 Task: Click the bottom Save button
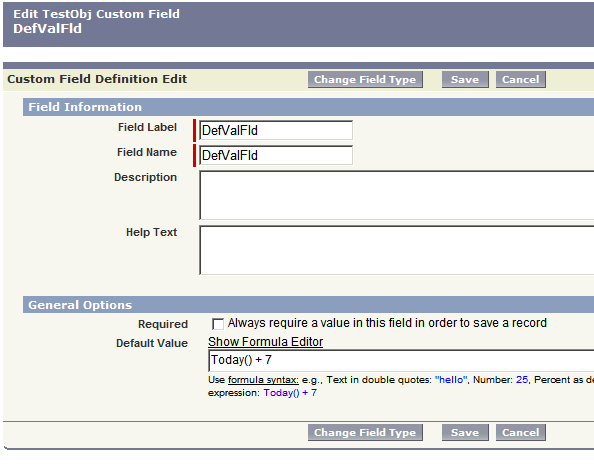(465, 432)
